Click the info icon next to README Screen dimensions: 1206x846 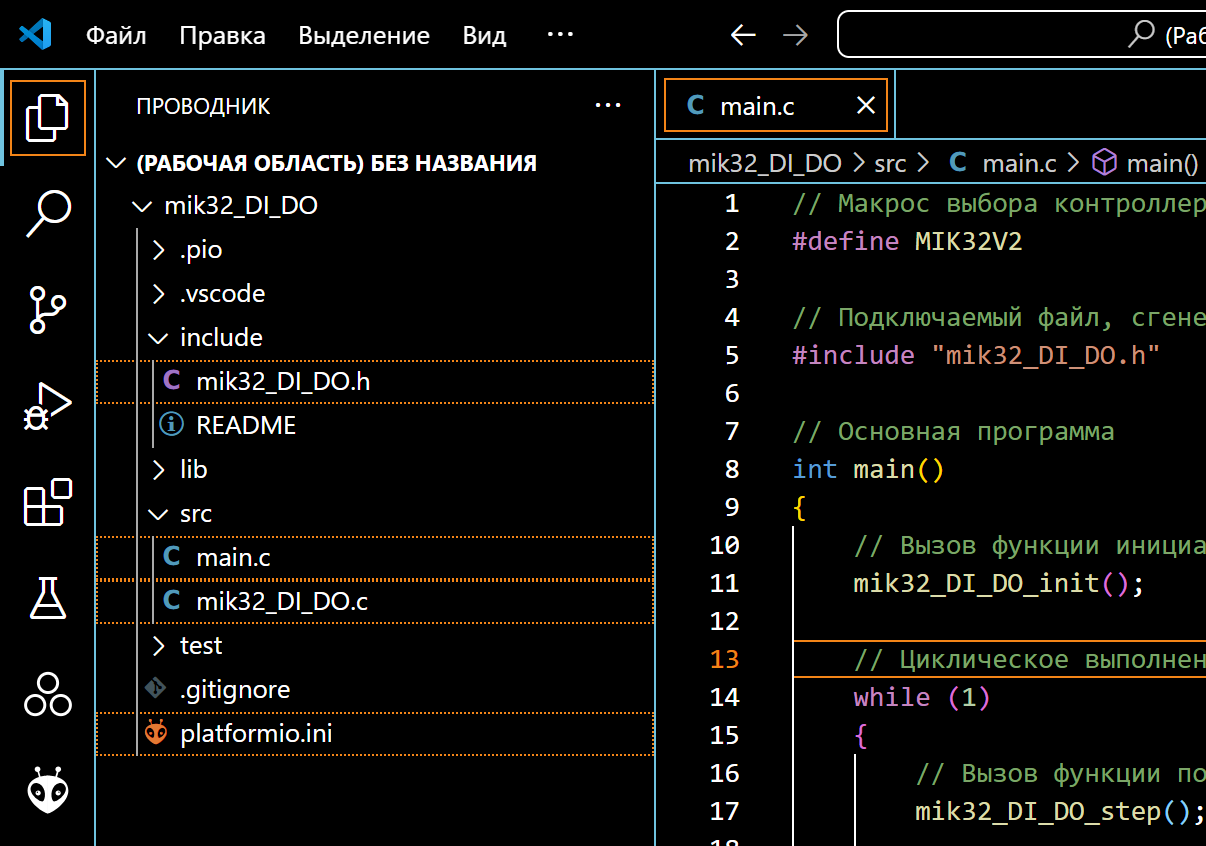click(171, 424)
